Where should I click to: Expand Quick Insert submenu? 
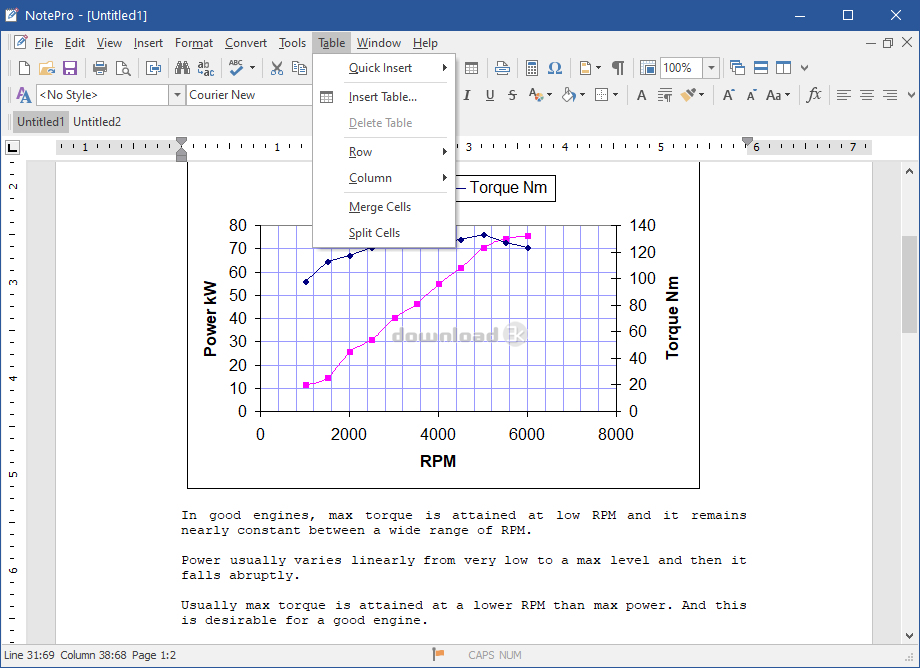384,68
